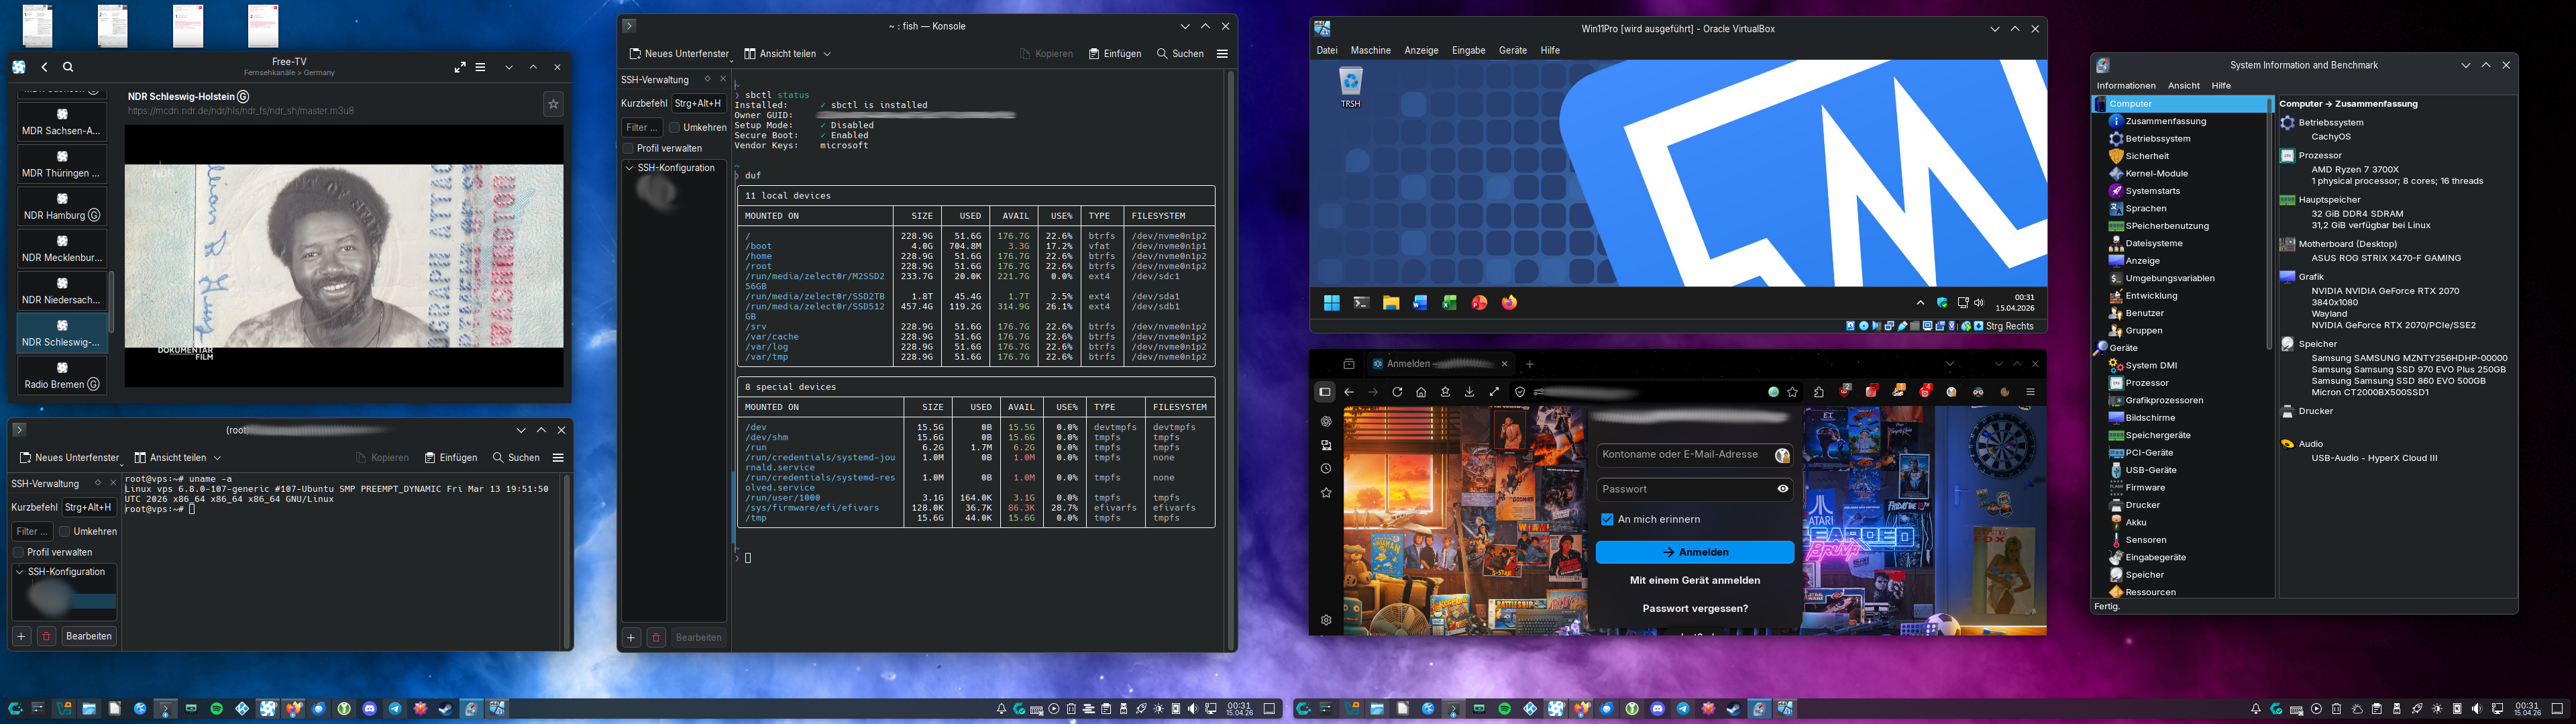Open Telegram from the left monitor taskbar
This screenshot has width=2576, height=724.
point(395,709)
